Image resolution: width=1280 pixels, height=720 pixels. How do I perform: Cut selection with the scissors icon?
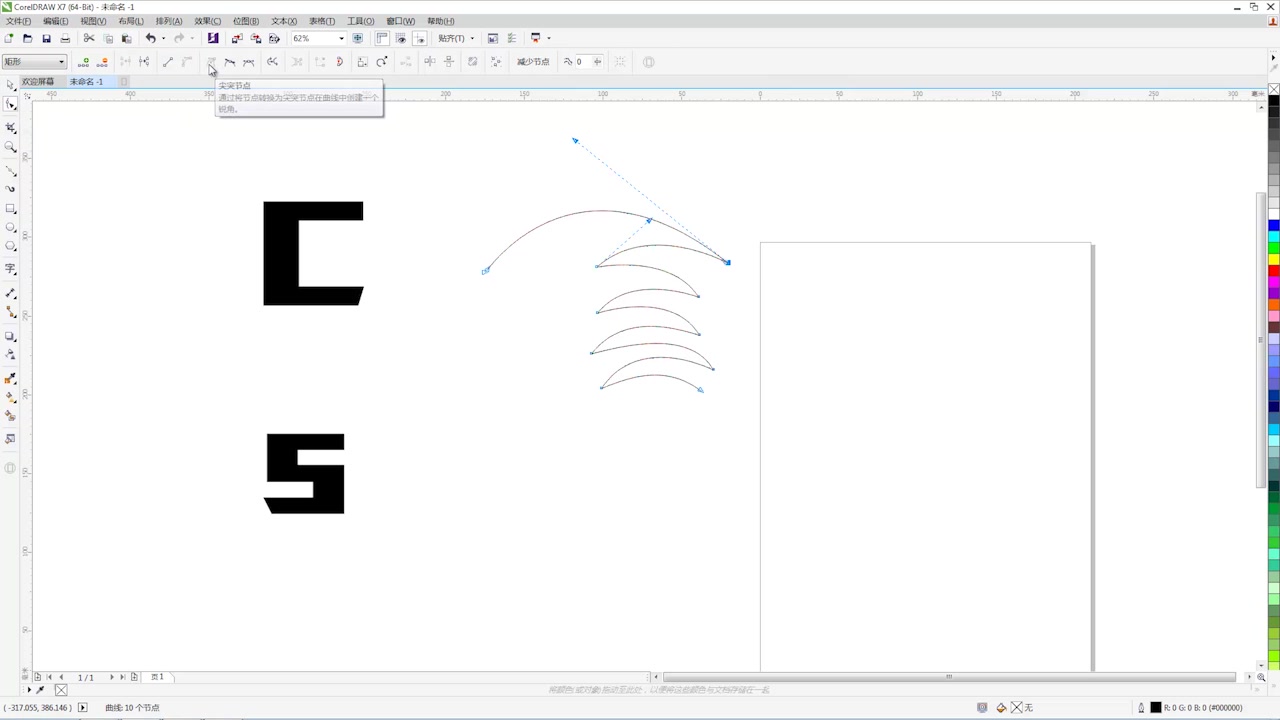click(89, 38)
